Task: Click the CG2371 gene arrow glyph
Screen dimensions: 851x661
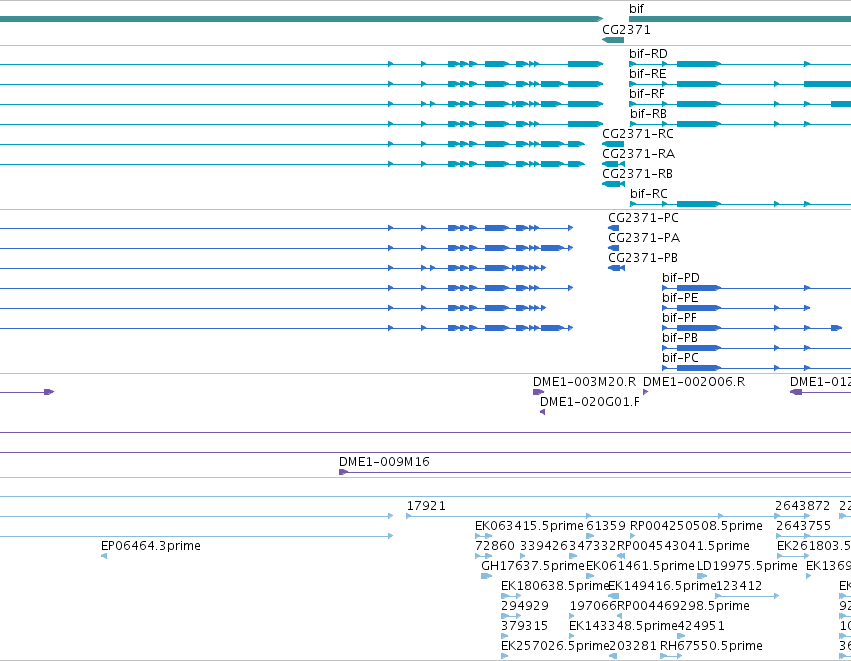Action: 613,40
